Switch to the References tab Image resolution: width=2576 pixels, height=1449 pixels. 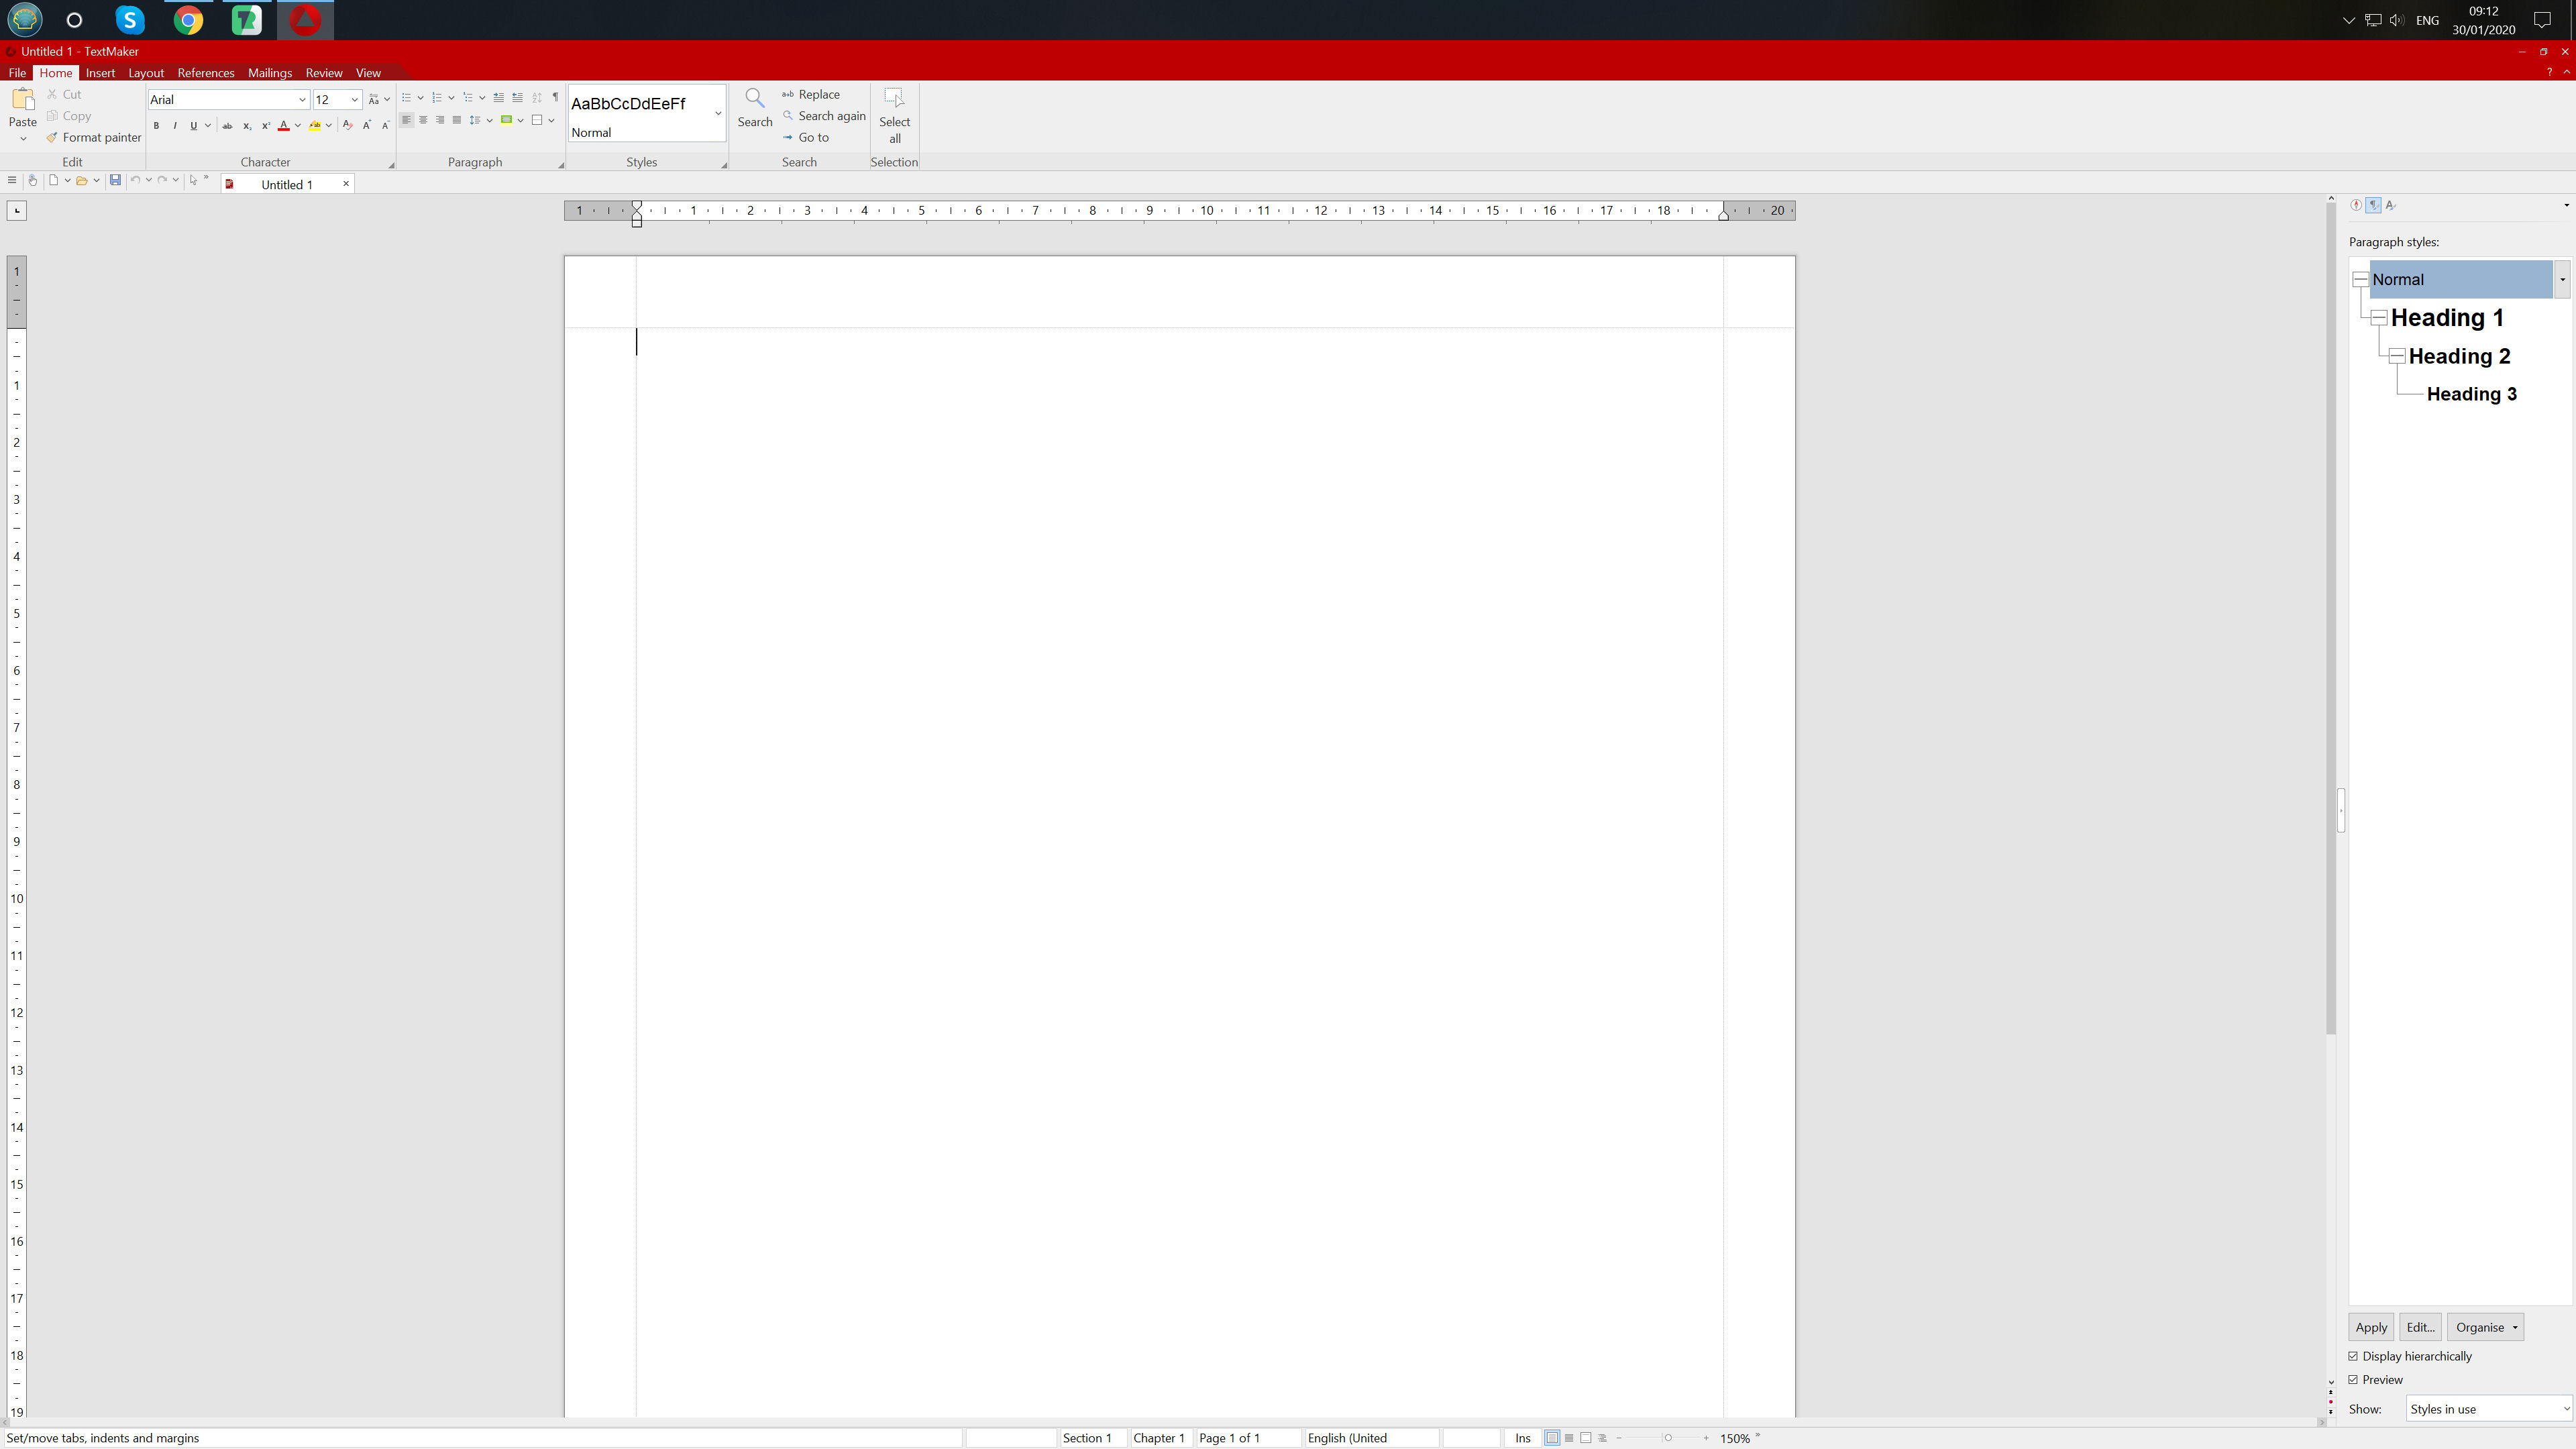coord(205,73)
